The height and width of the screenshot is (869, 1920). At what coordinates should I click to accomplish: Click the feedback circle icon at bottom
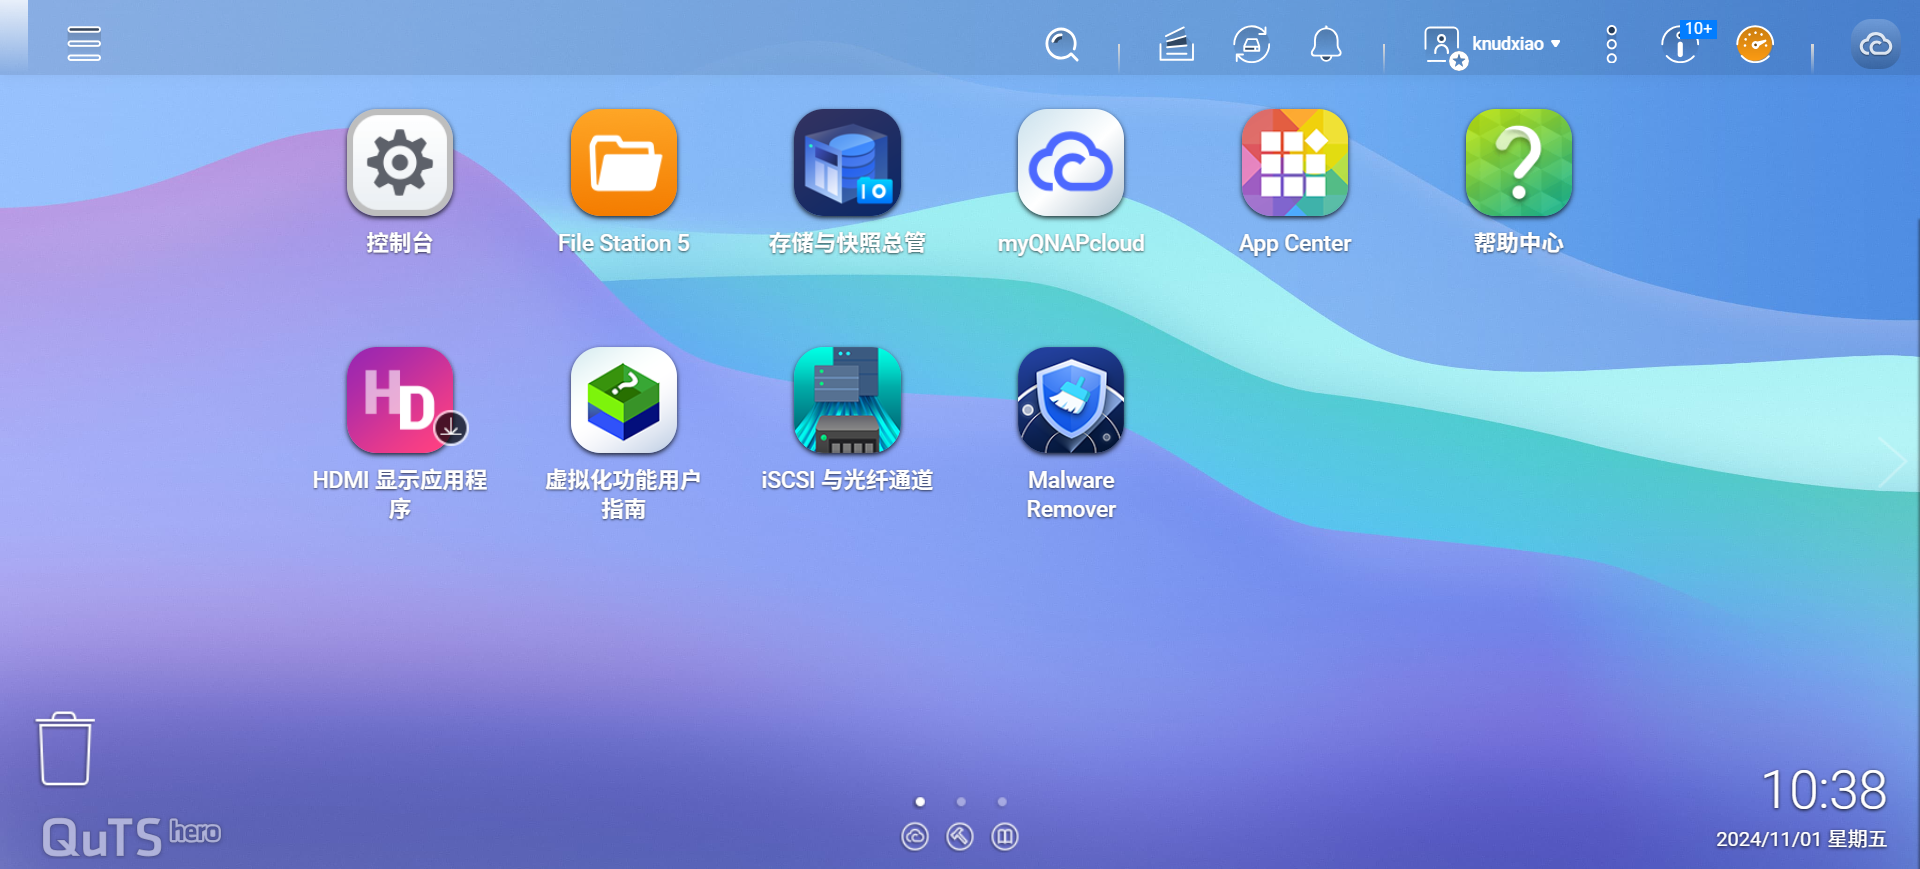pyautogui.click(x=1005, y=836)
